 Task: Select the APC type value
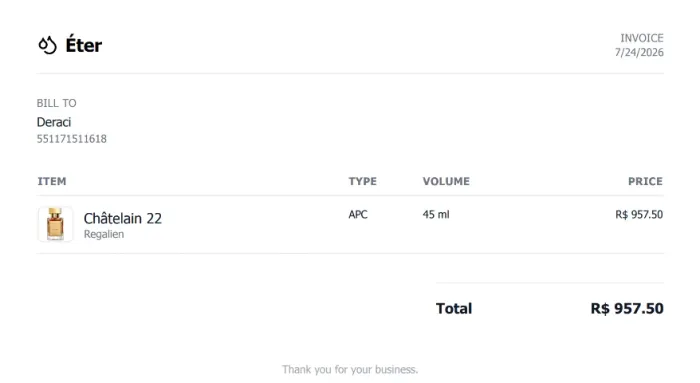(358, 215)
